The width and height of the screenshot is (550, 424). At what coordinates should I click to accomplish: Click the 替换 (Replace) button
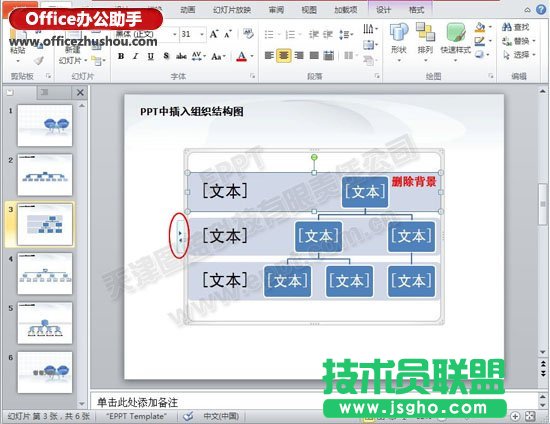tap(519, 41)
